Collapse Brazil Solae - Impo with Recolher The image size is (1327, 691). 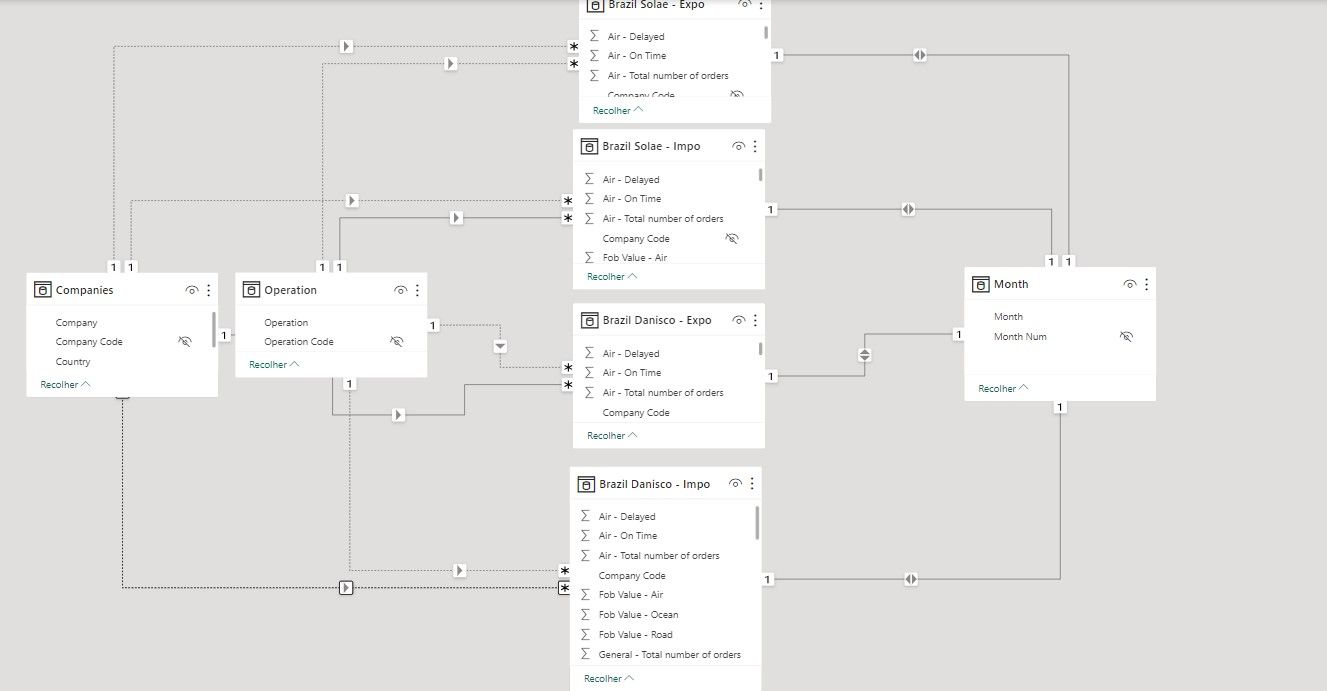612,276
